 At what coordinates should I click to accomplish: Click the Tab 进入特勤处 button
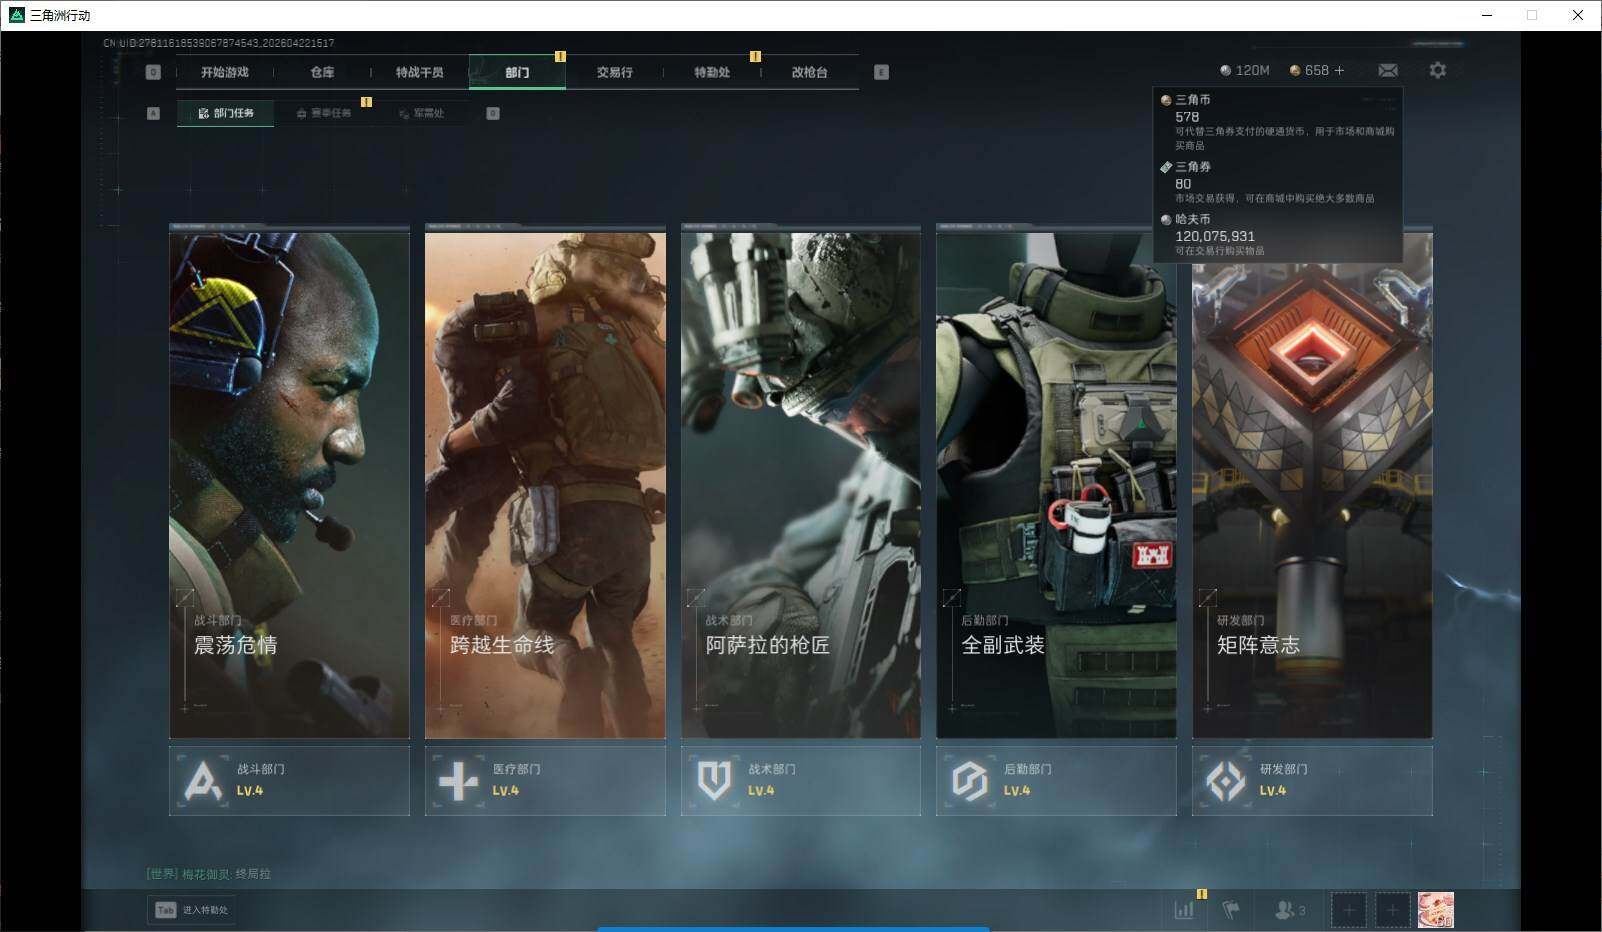point(191,910)
